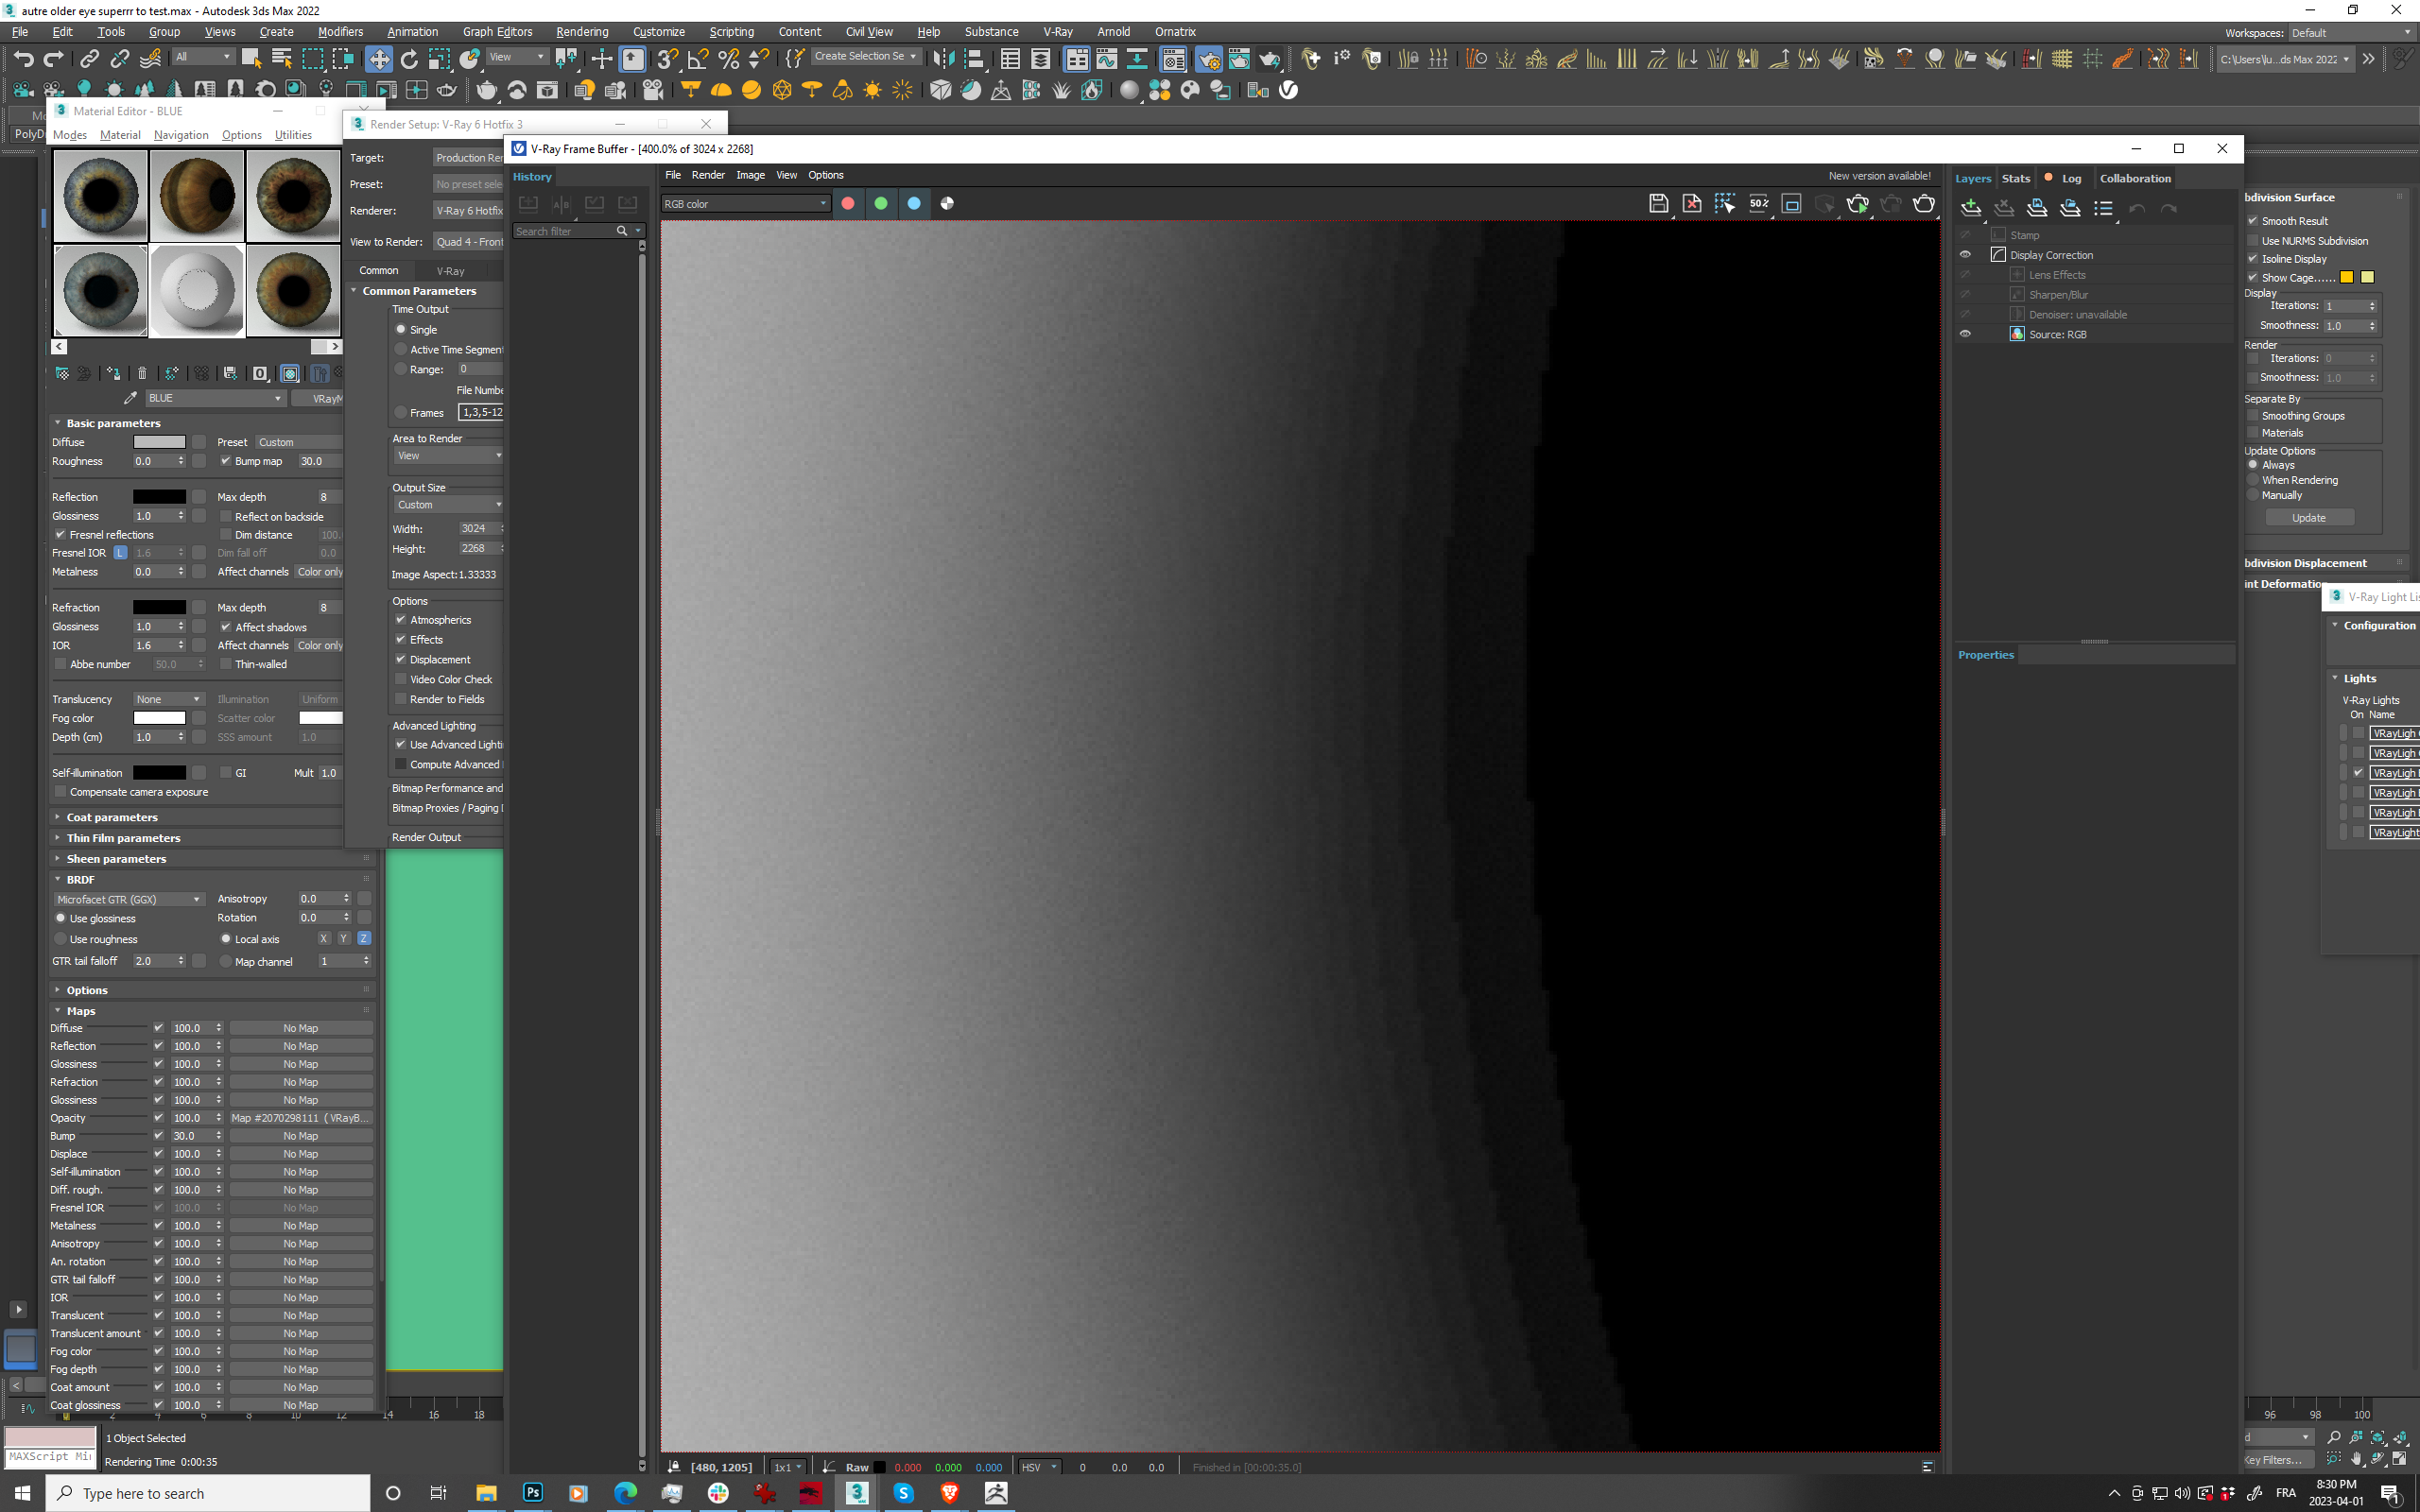Screen dimensions: 2420x1512
Task: Hide the Display Correction layer eye
Action: 1965,255
